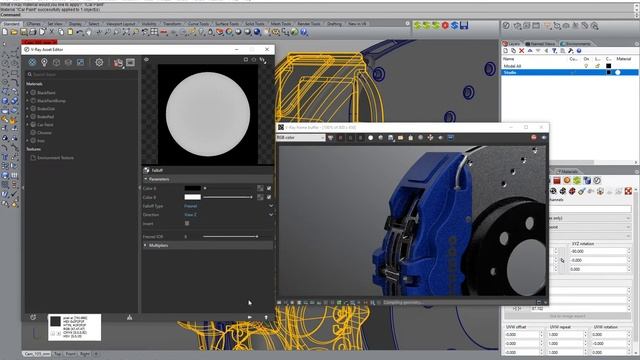Toggle the Invert checkbox

[187, 224]
